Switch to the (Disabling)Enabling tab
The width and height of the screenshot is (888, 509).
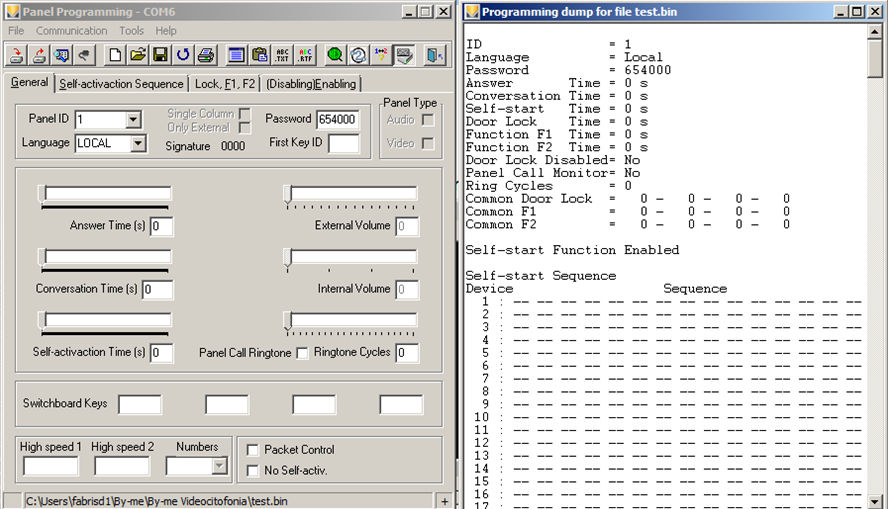pyautogui.click(x=311, y=84)
